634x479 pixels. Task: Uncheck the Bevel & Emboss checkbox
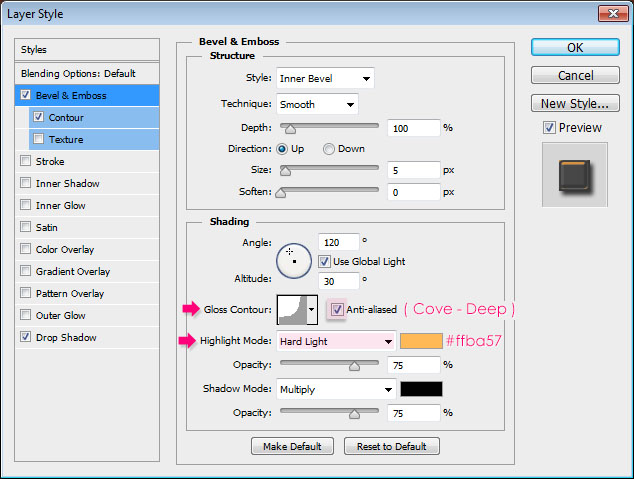coord(25,95)
